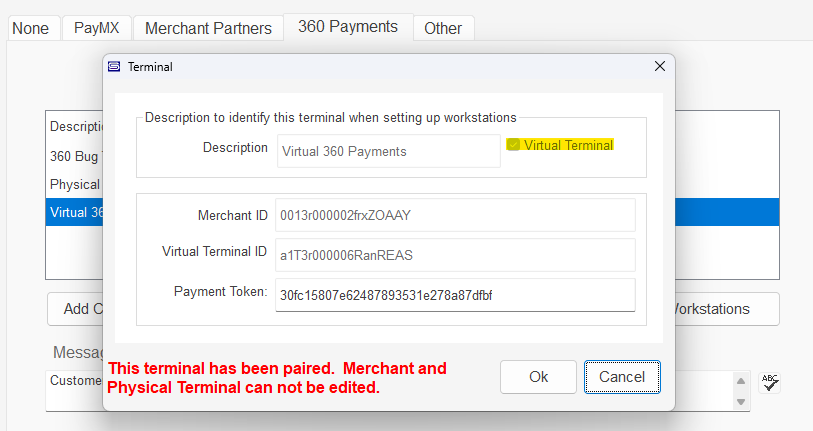Go to the Other tab

(443, 28)
